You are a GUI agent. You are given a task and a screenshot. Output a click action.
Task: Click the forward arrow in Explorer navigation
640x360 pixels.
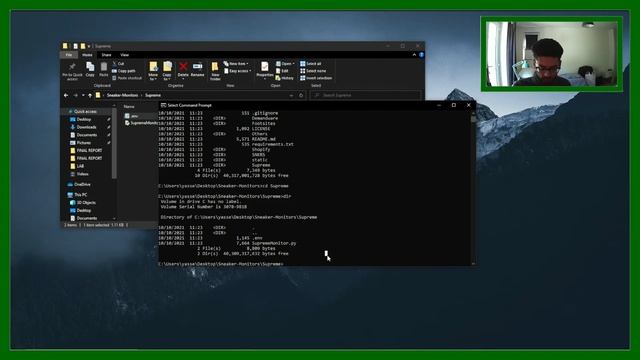point(76,96)
